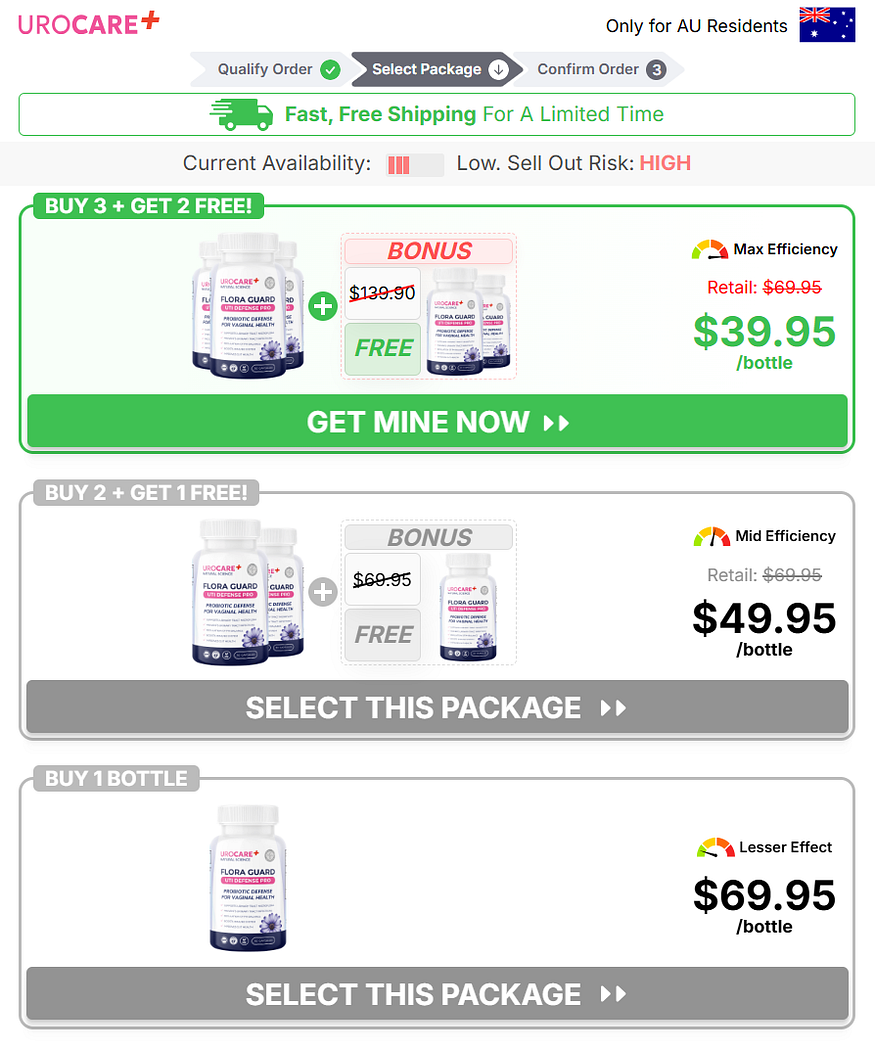Click the BUY 3 + GET 2 FREE label
The height and width of the screenshot is (1042, 875).
click(x=148, y=206)
